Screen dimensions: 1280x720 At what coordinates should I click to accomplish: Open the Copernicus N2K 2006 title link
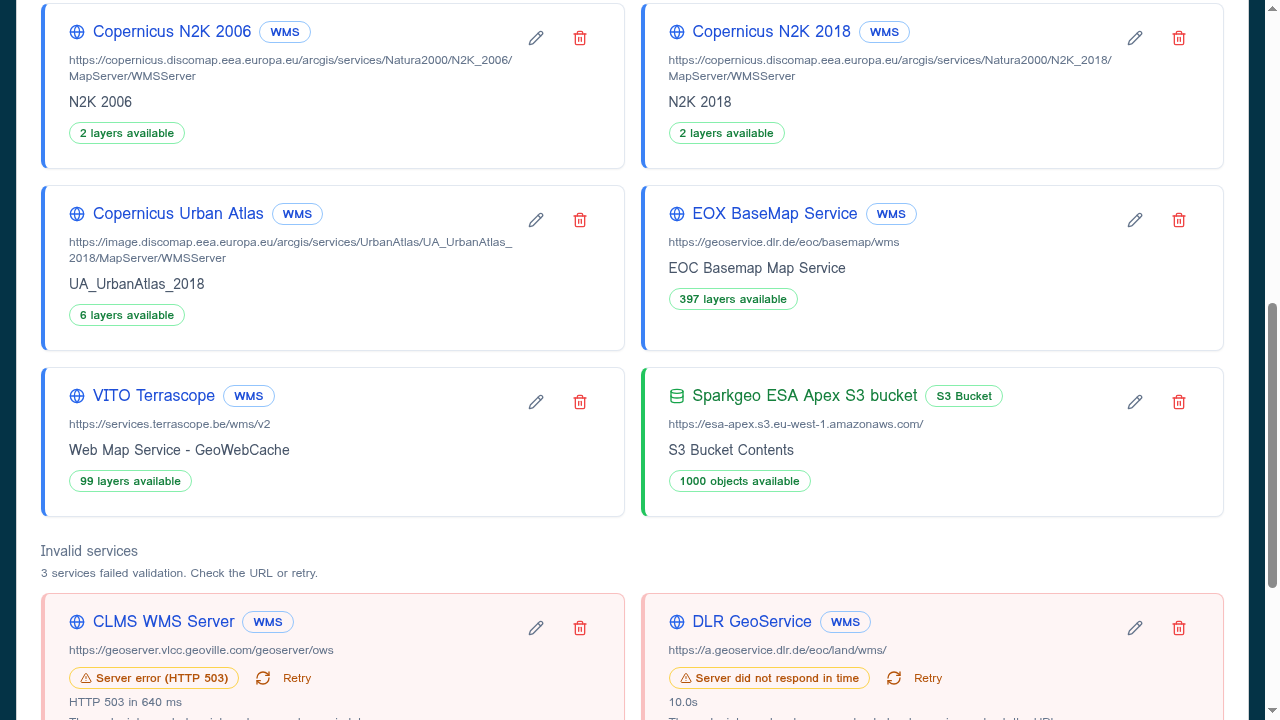[172, 32]
